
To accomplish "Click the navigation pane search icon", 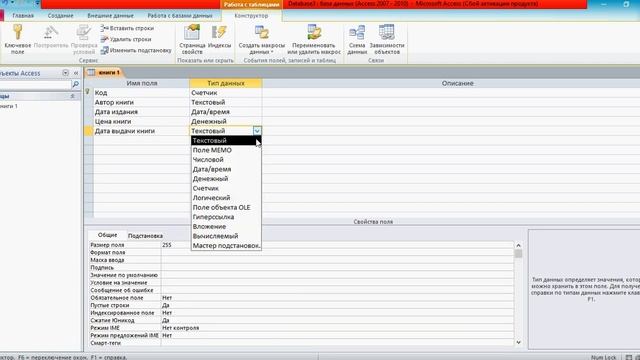I will tap(75, 84).
